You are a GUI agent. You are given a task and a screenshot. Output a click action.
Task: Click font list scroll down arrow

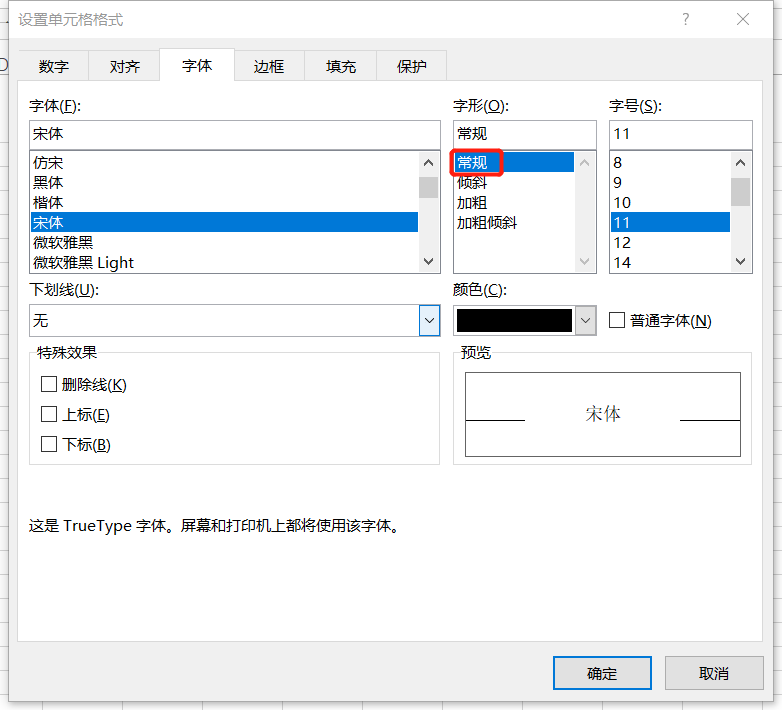(428, 261)
